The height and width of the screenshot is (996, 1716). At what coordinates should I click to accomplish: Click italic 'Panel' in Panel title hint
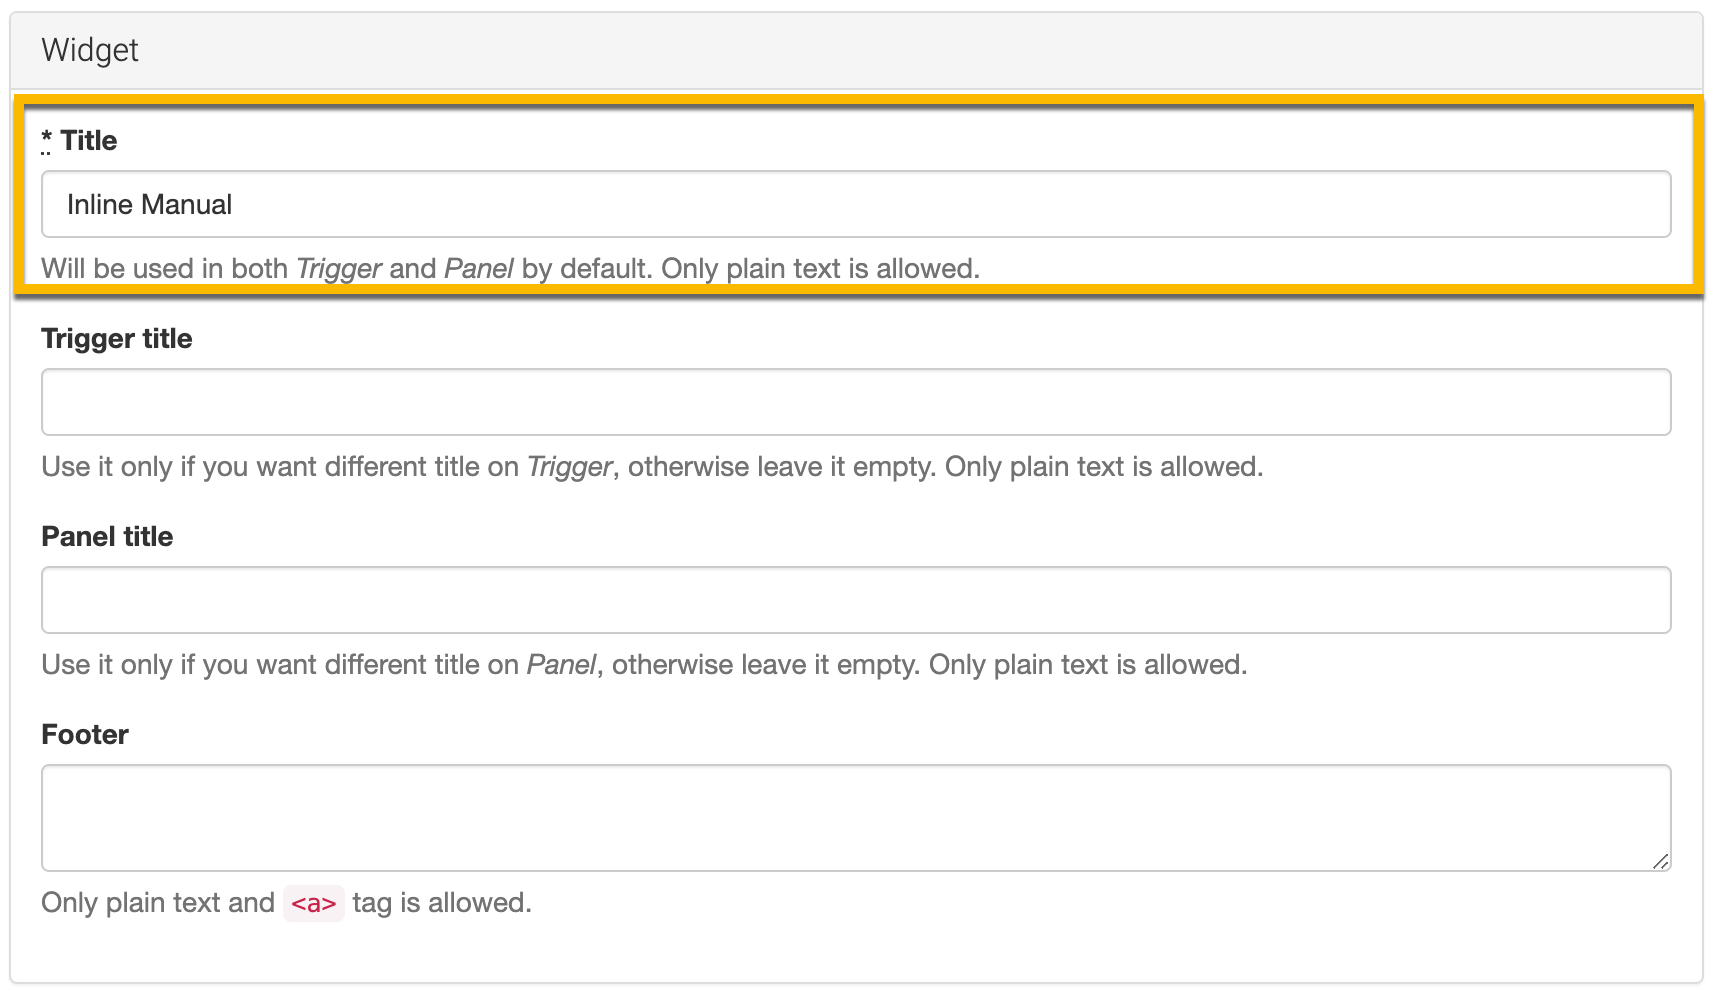click(x=561, y=665)
